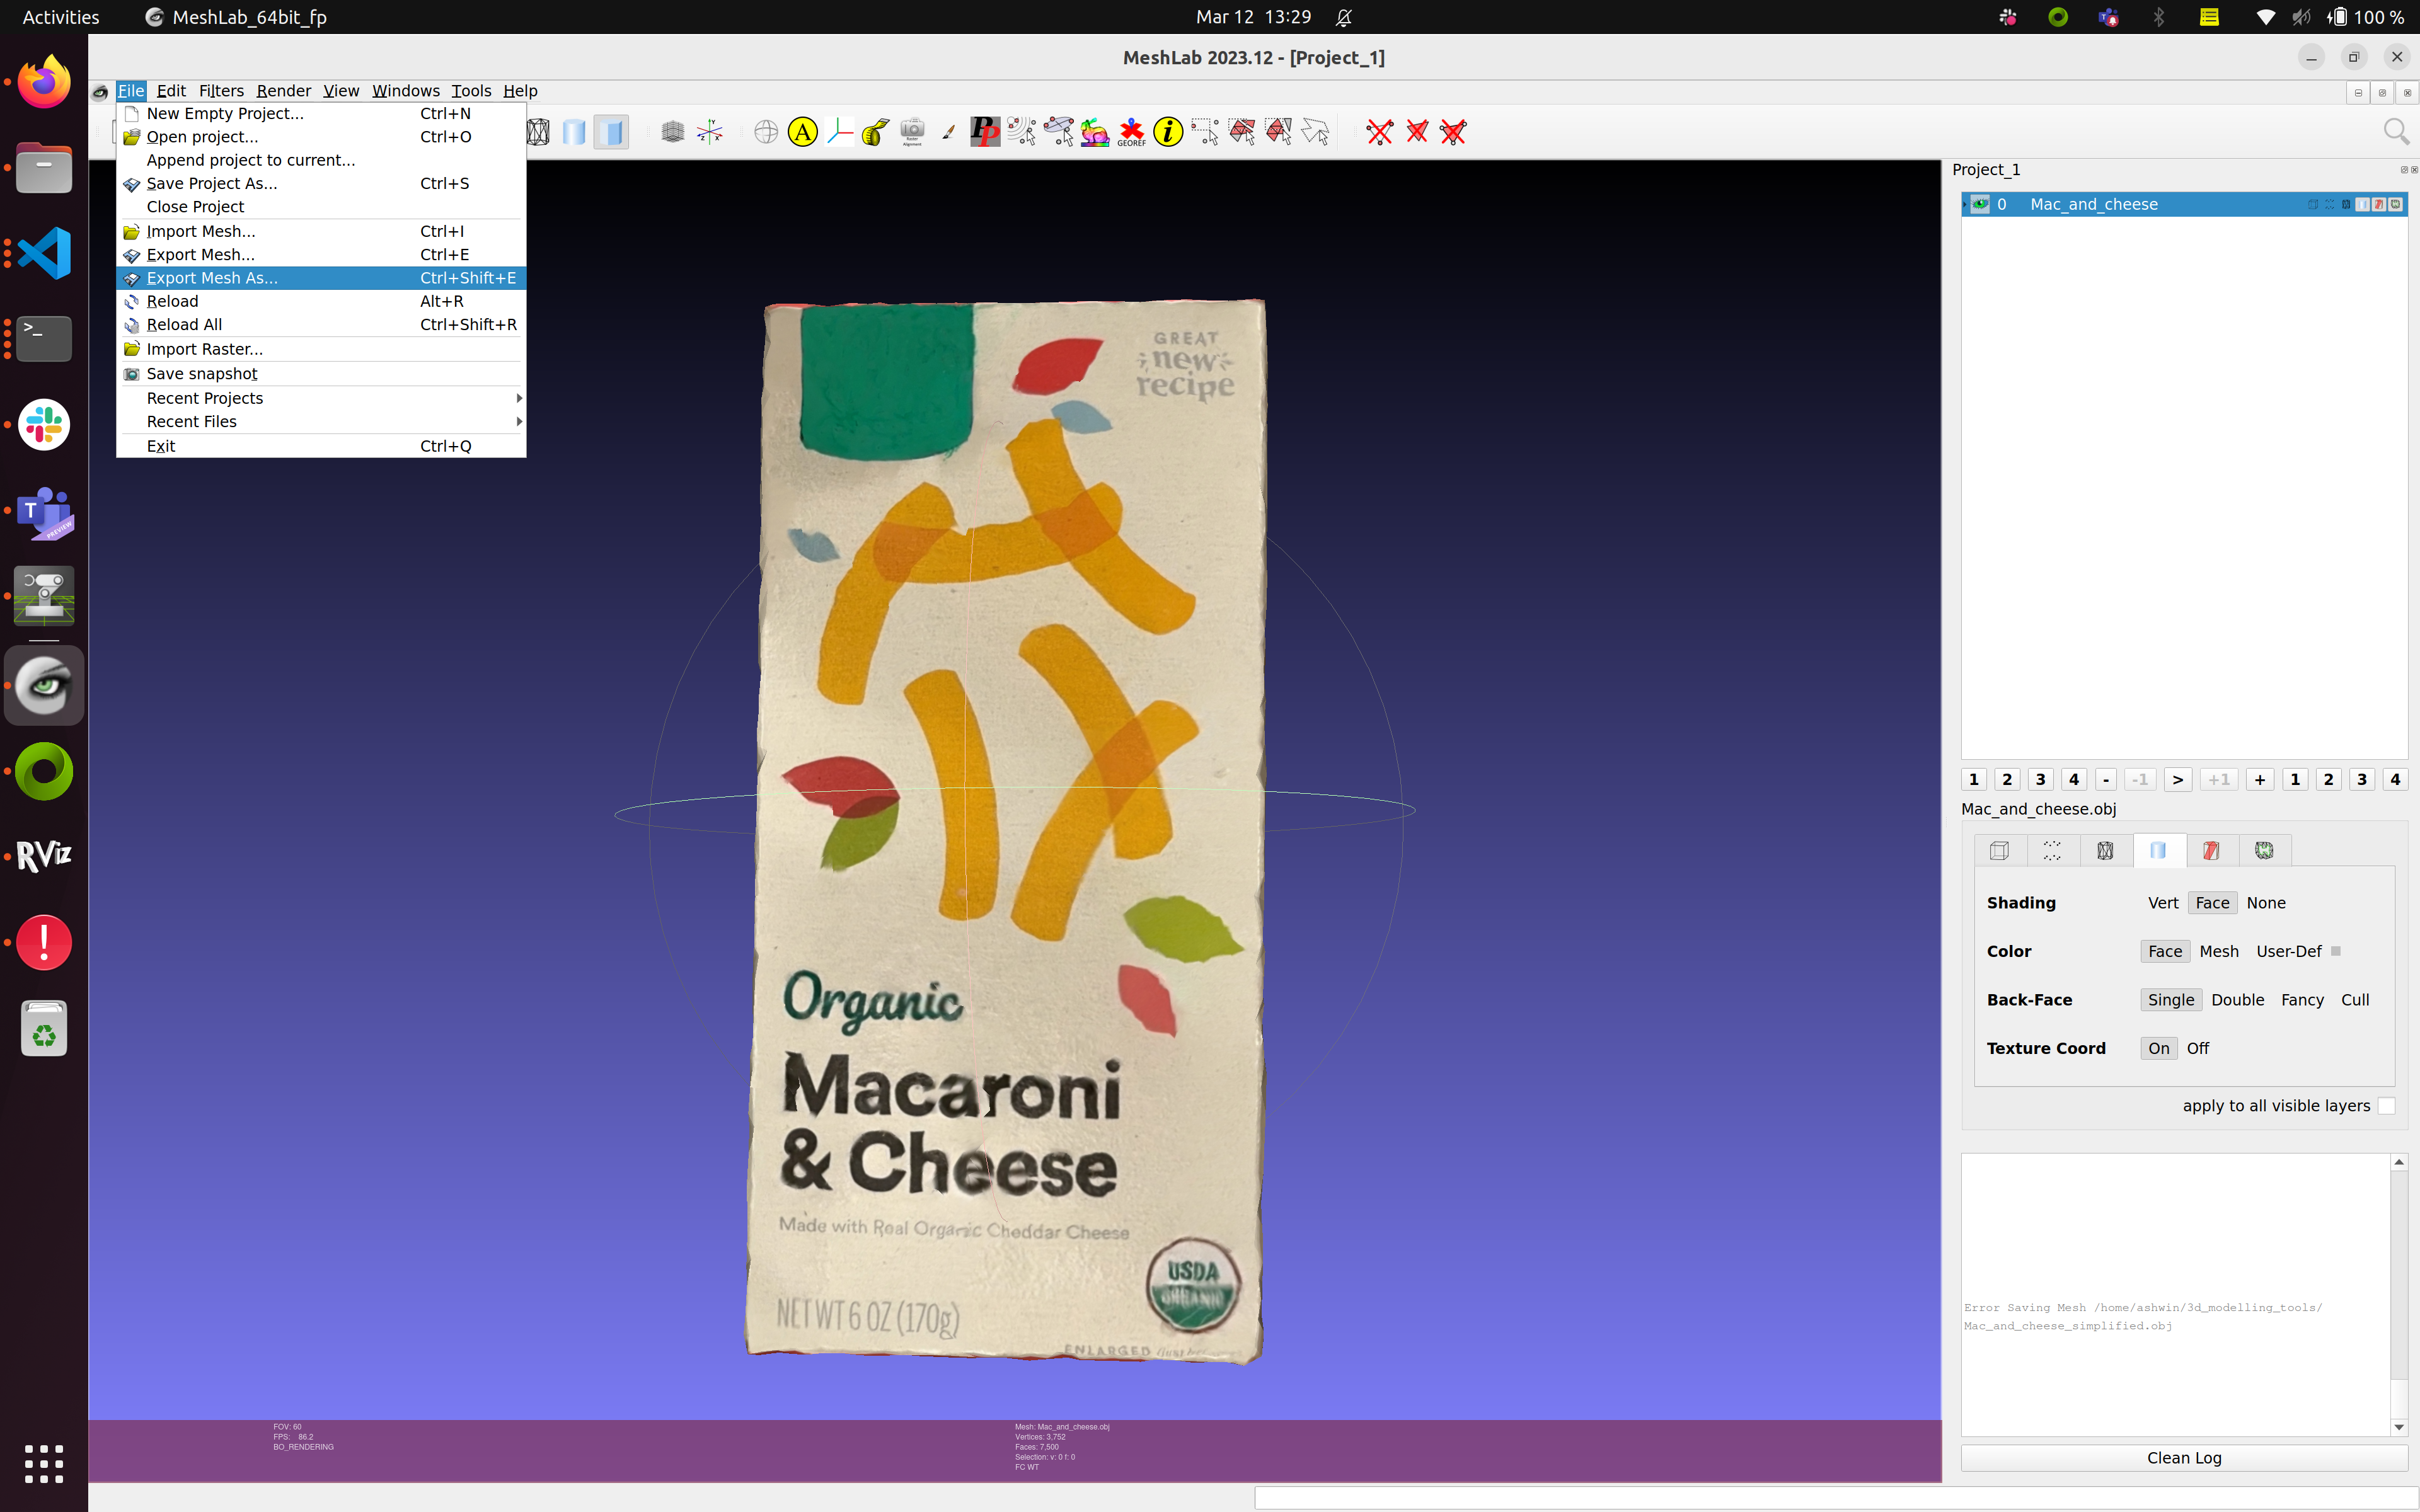Launch the Z-painting brush tool
The width and height of the screenshot is (2420, 1512).
948,131
